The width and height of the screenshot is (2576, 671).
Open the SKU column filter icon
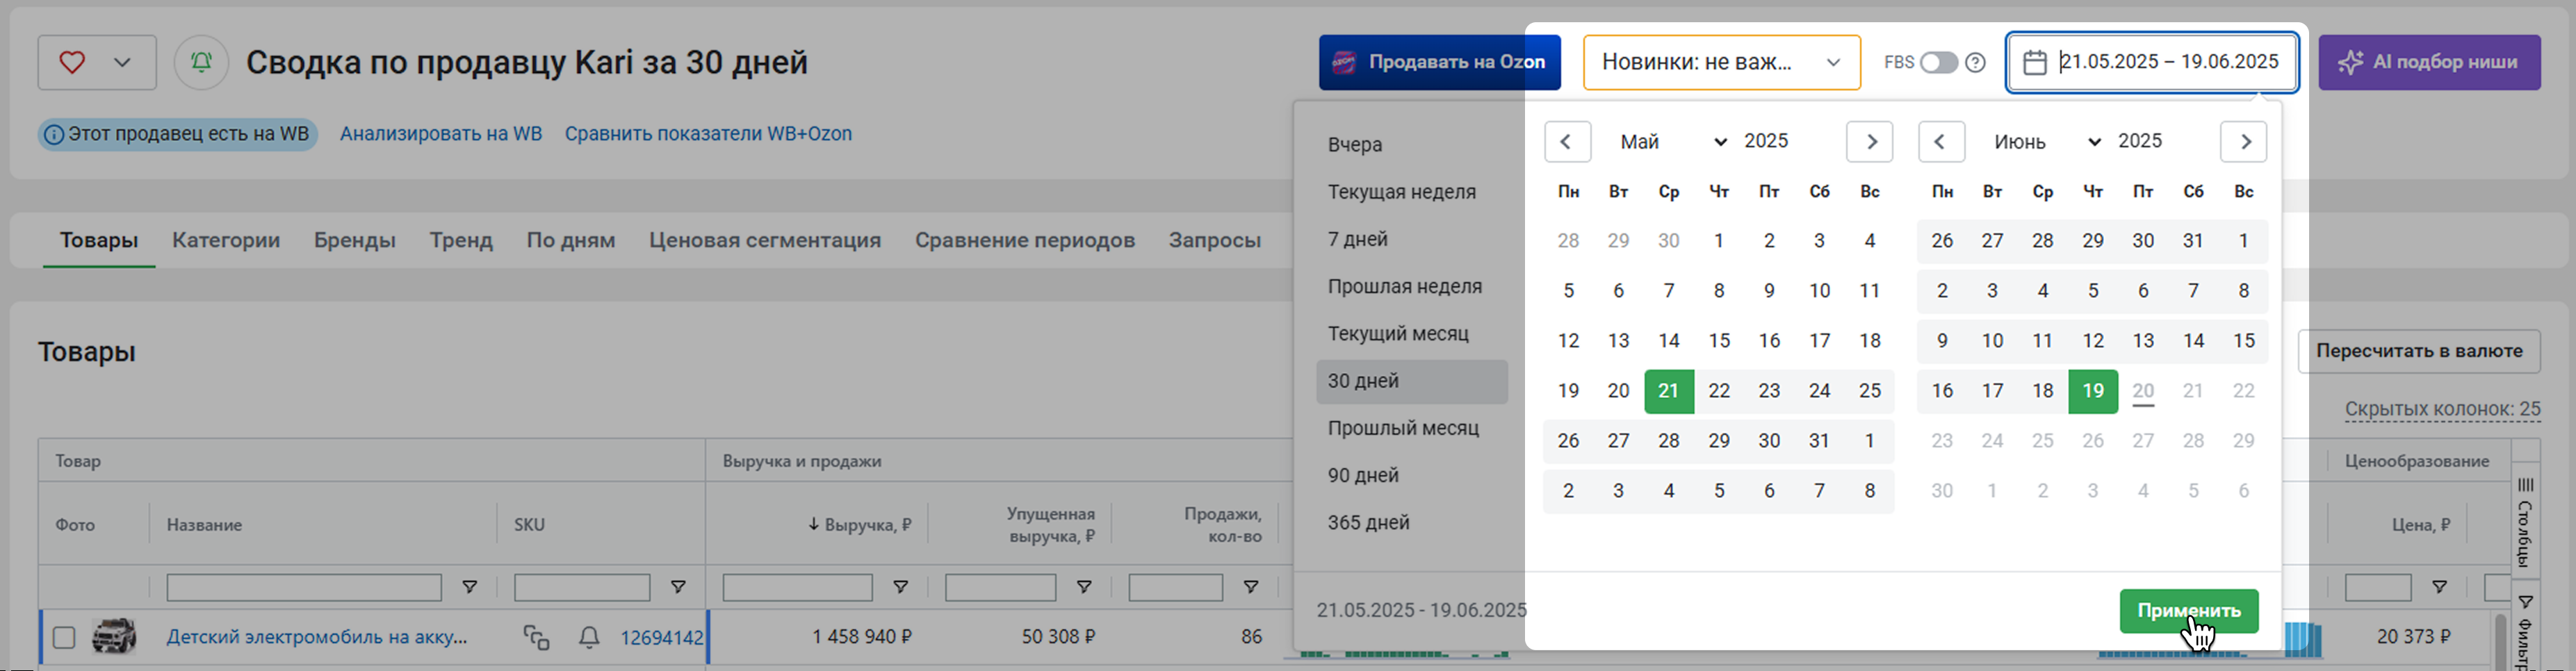[x=678, y=588]
